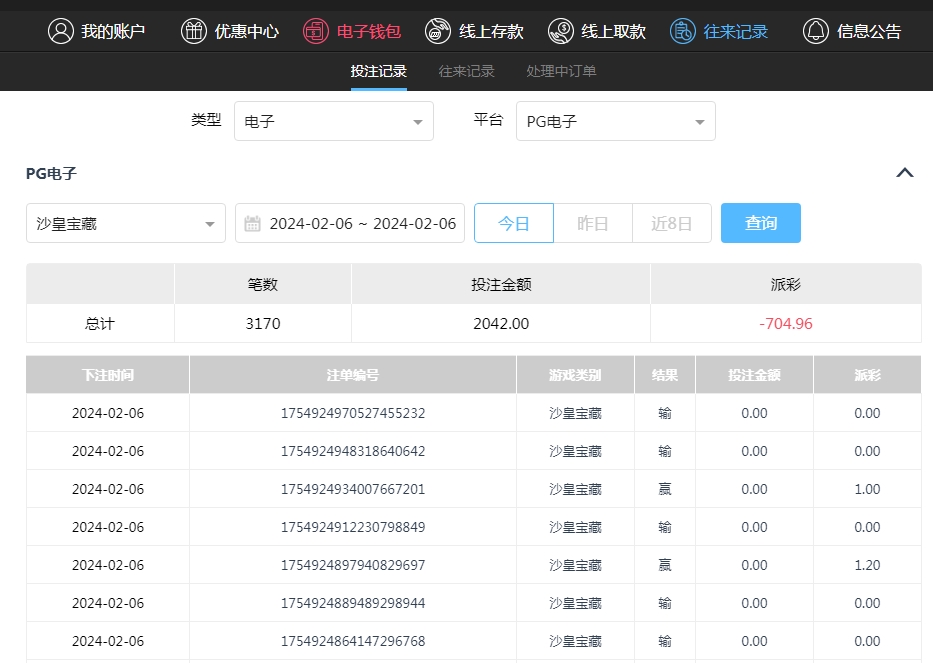Image resolution: width=933 pixels, height=663 pixels.
Task: Open the 类型 dropdown showing 电子
Action: (334, 122)
